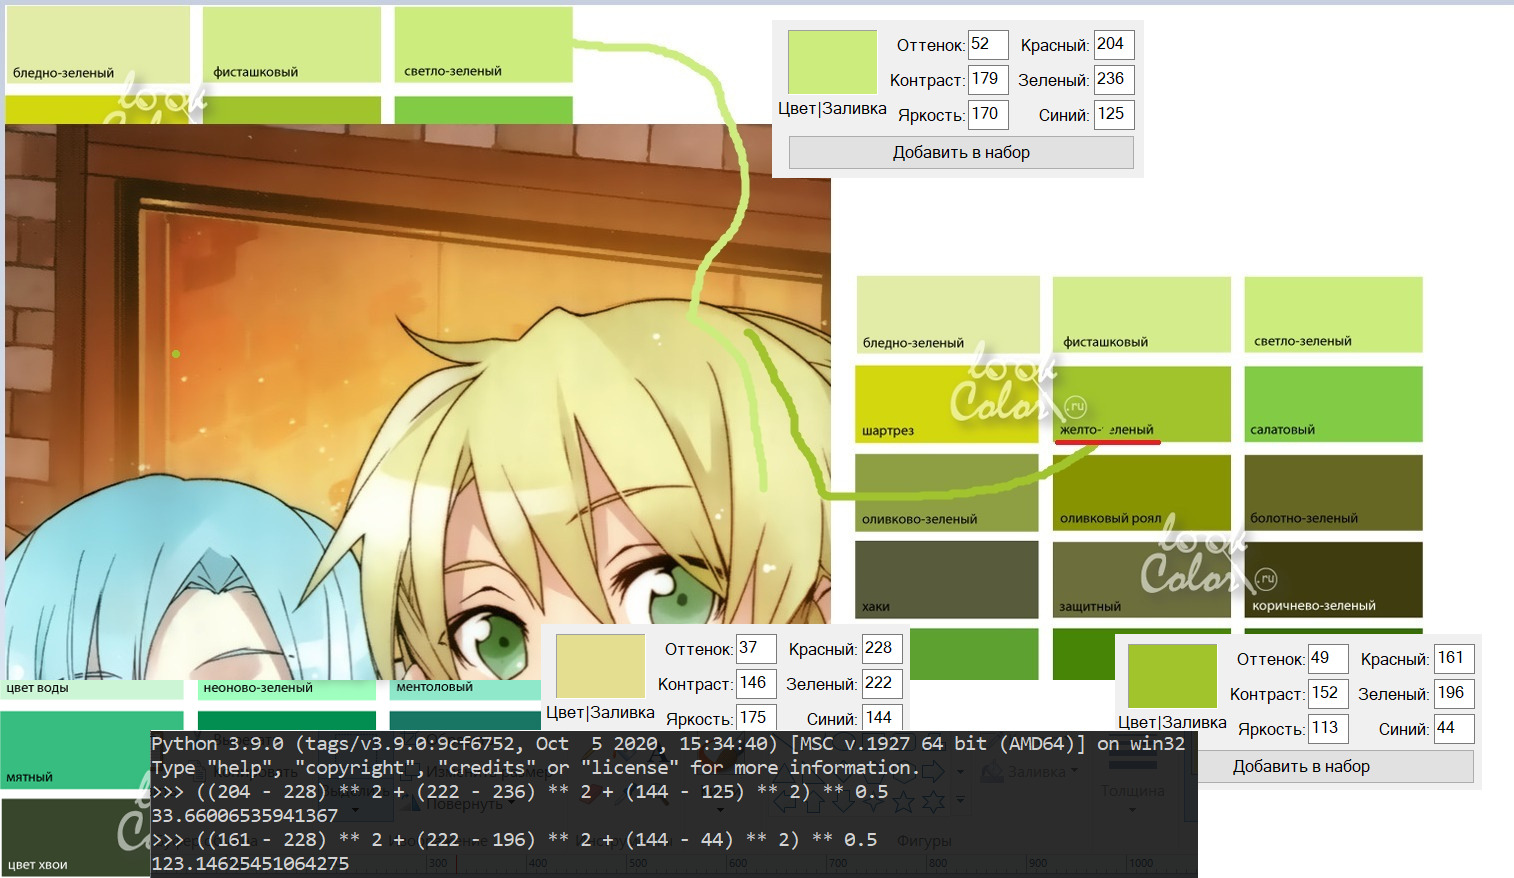Select the шартрез color swatch
1514x878 pixels.
(x=946, y=403)
